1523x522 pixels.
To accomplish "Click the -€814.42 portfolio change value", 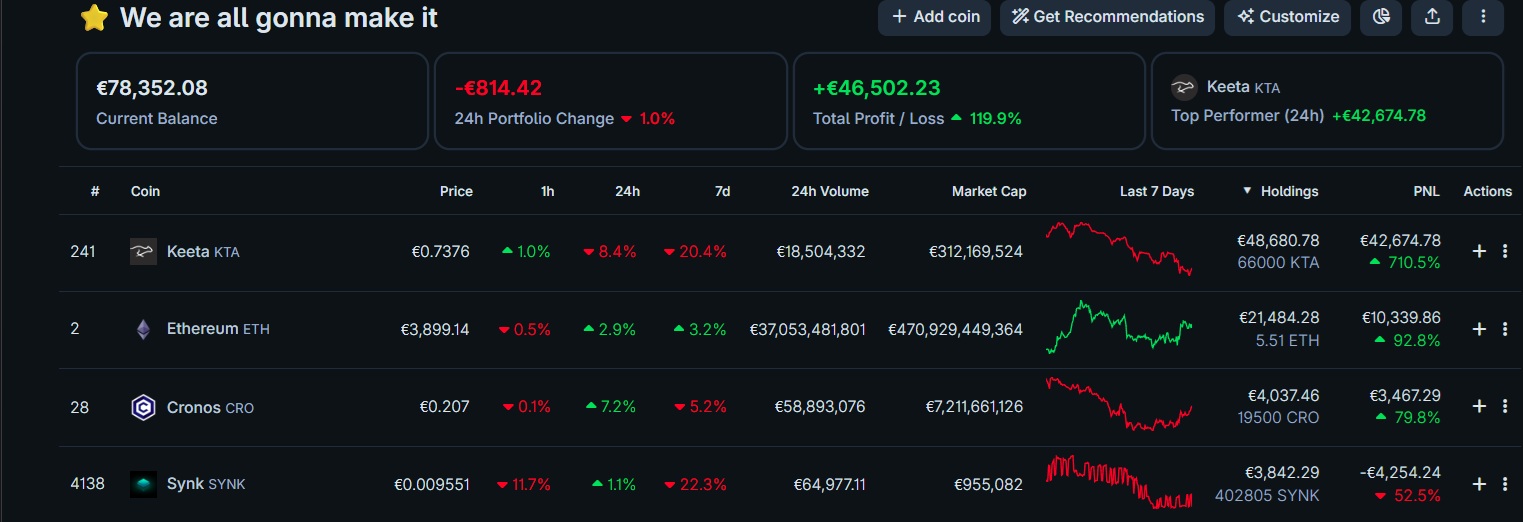I will point(498,88).
